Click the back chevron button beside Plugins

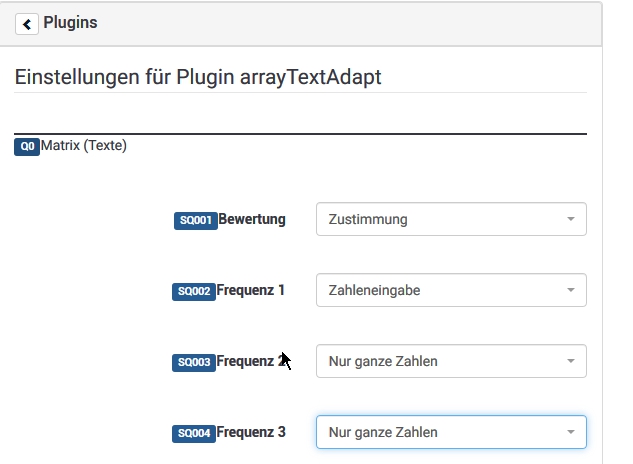(27, 24)
